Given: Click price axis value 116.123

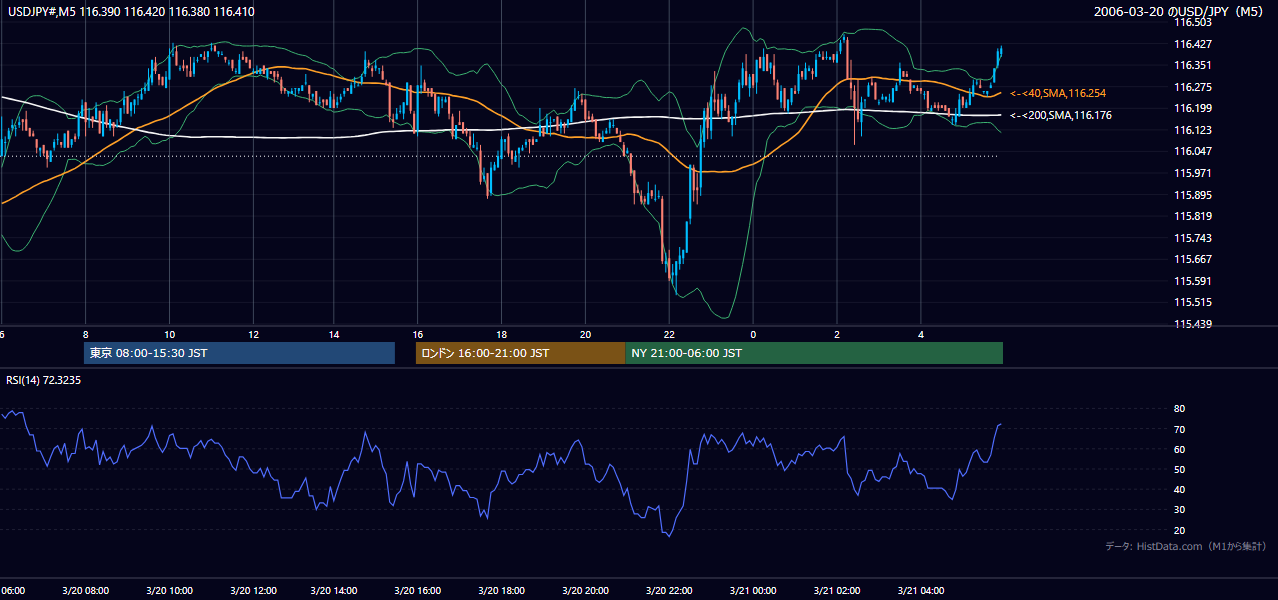Looking at the screenshot, I should [1192, 130].
